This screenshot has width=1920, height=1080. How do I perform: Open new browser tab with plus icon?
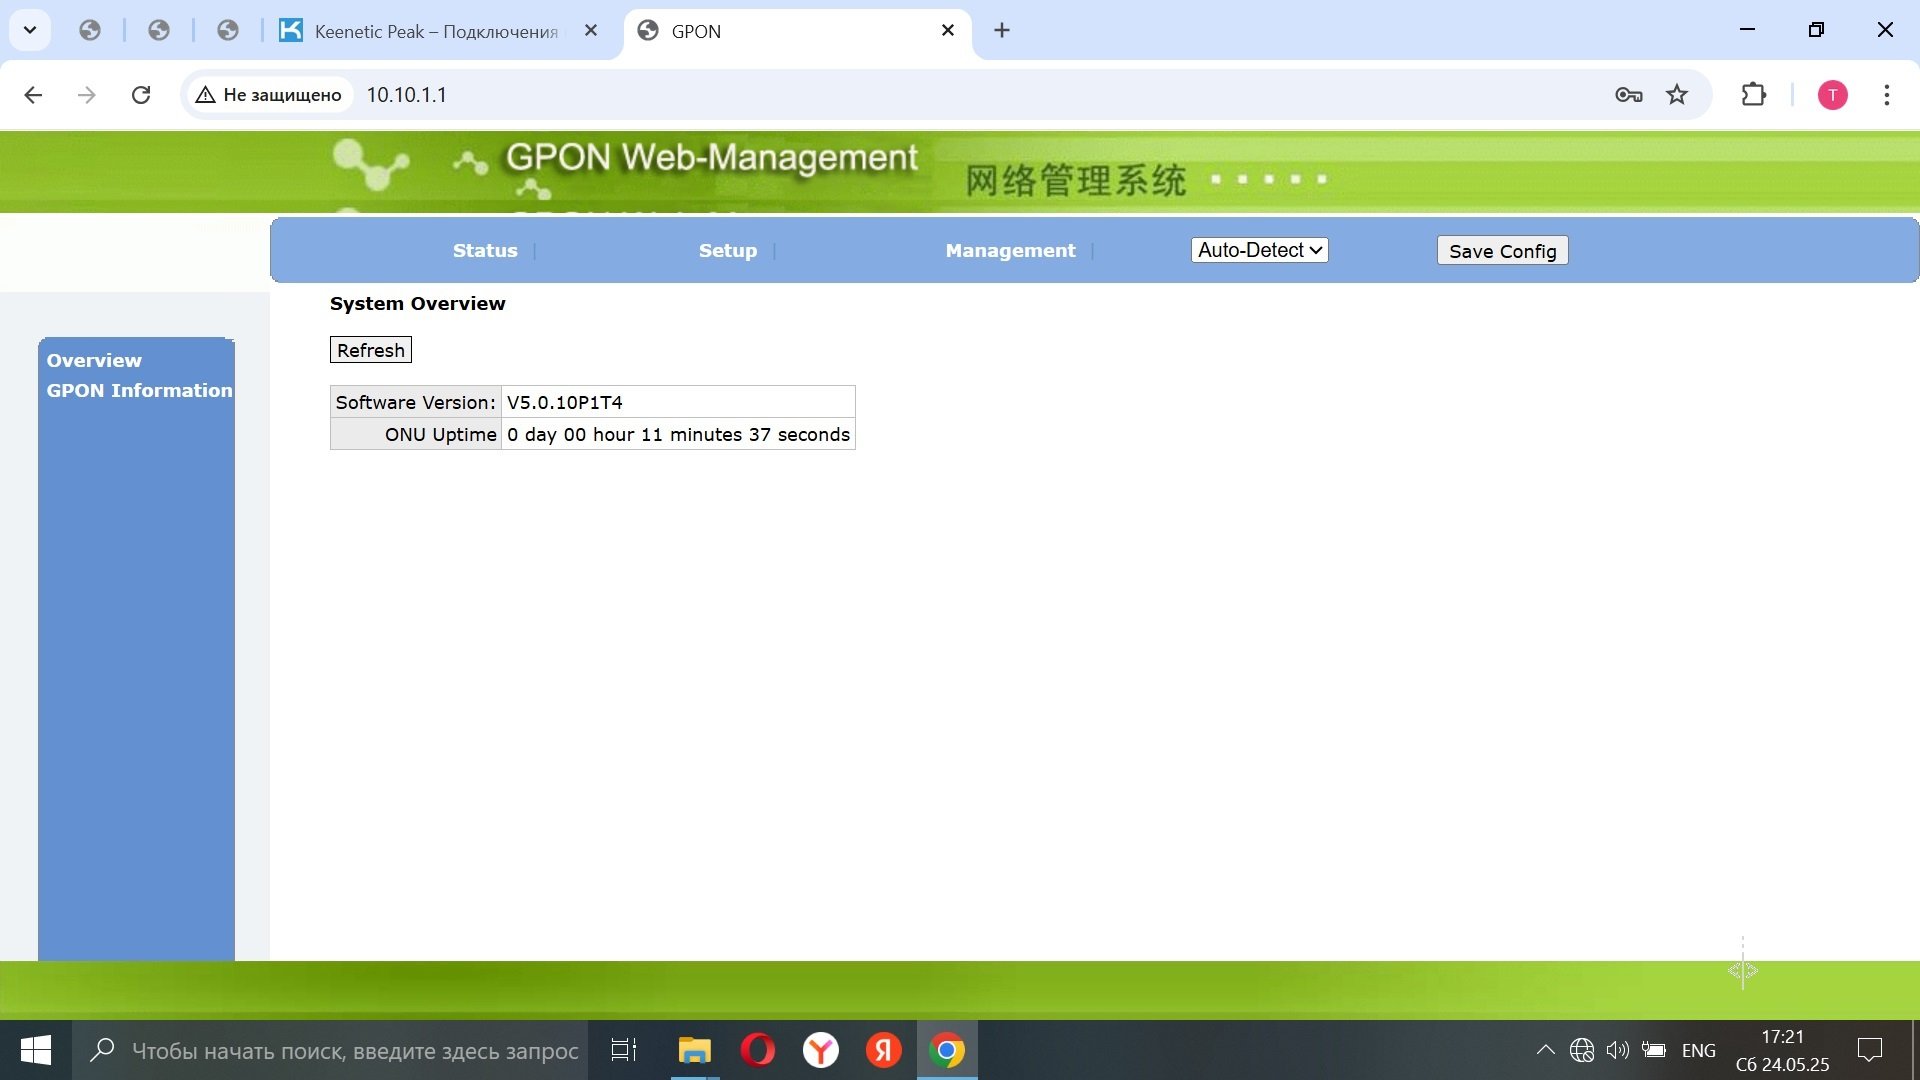coord(1002,31)
